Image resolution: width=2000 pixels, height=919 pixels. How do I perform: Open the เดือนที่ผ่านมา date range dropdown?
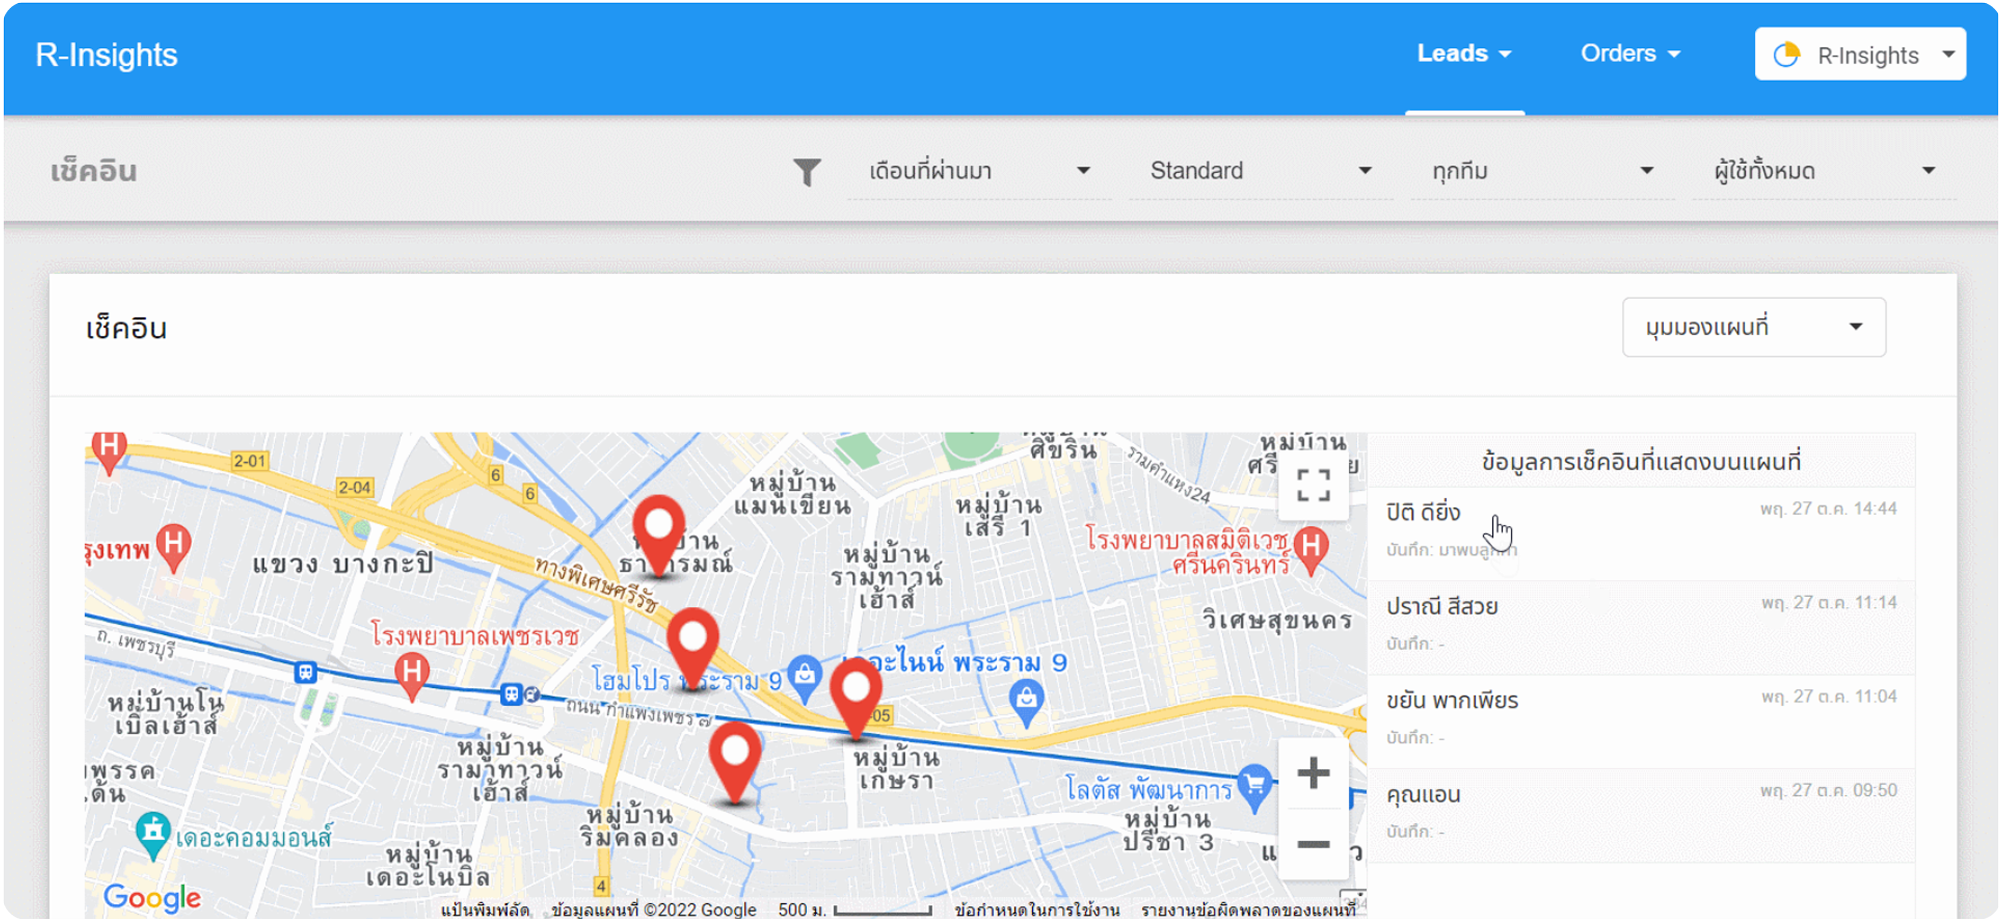pyautogui.click(x=978, y=171)
